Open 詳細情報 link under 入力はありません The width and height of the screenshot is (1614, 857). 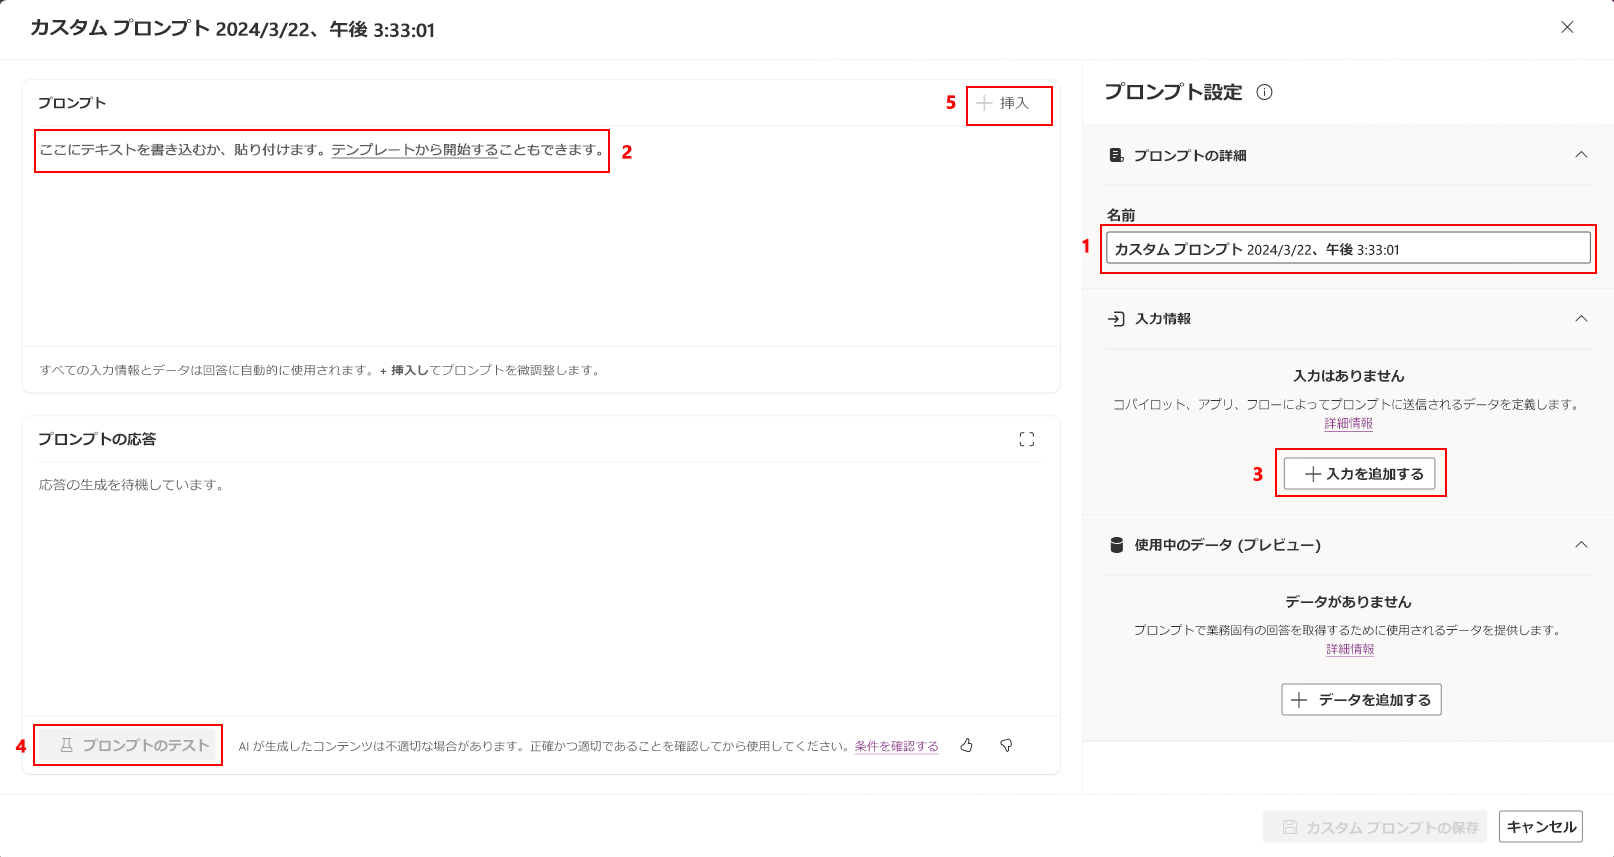[x=1349, y=423]
